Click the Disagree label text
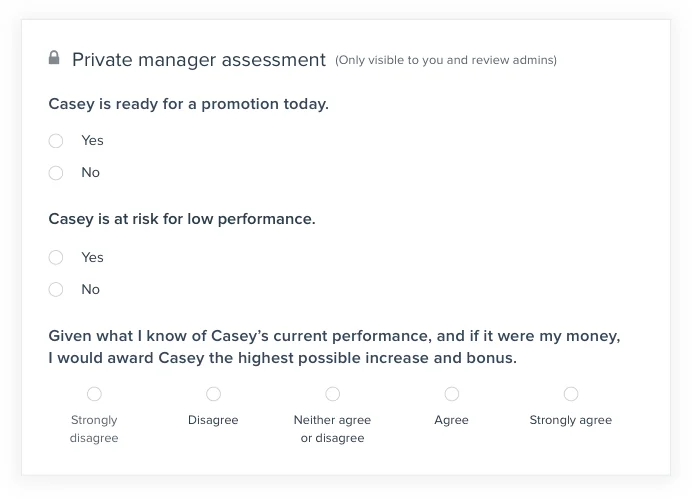The width and height of the screenshot is (692, 499). pyautogui.click(x=213, y=420)
